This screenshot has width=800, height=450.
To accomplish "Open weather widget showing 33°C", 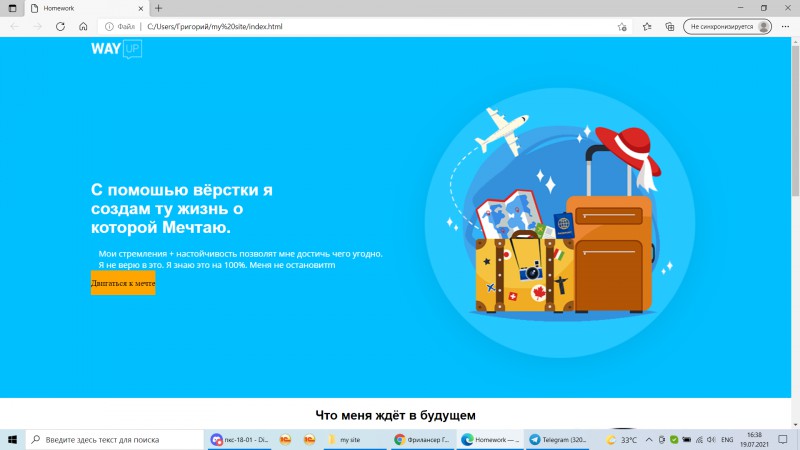I will coord(621,439).
